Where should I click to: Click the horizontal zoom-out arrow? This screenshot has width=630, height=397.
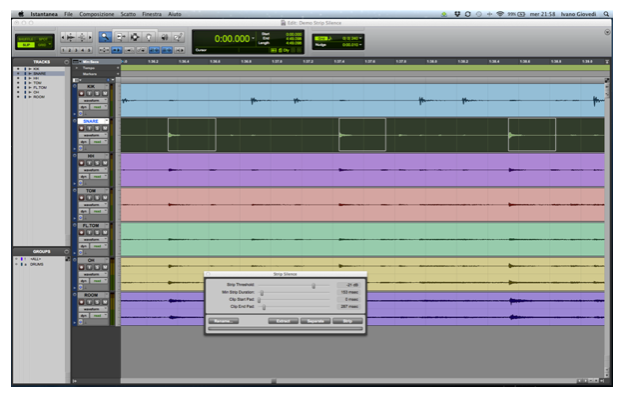[x=63, y=37]
